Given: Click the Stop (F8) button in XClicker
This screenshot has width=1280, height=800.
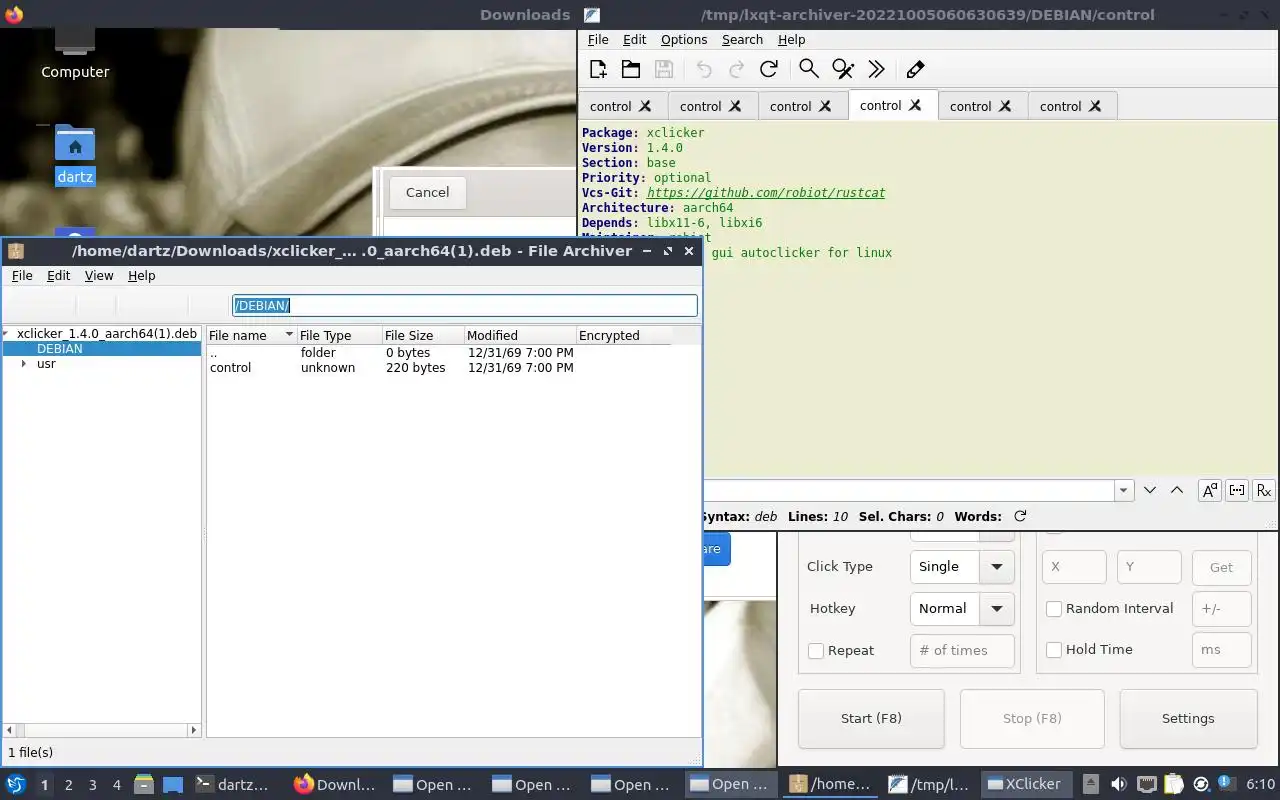Looking at the screenshot, I should click(1032, 718).
